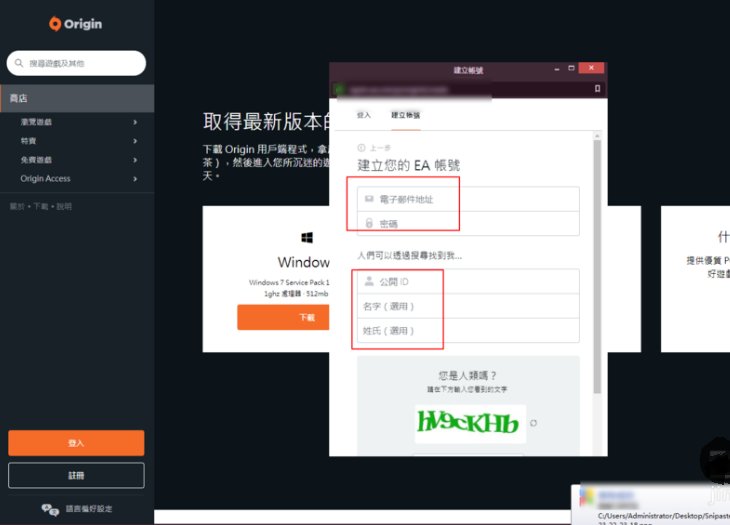Refresh the captcha with the reload icon
This screenshot has width=730, height=525.
pyautogui.click(x=534, y=423)
